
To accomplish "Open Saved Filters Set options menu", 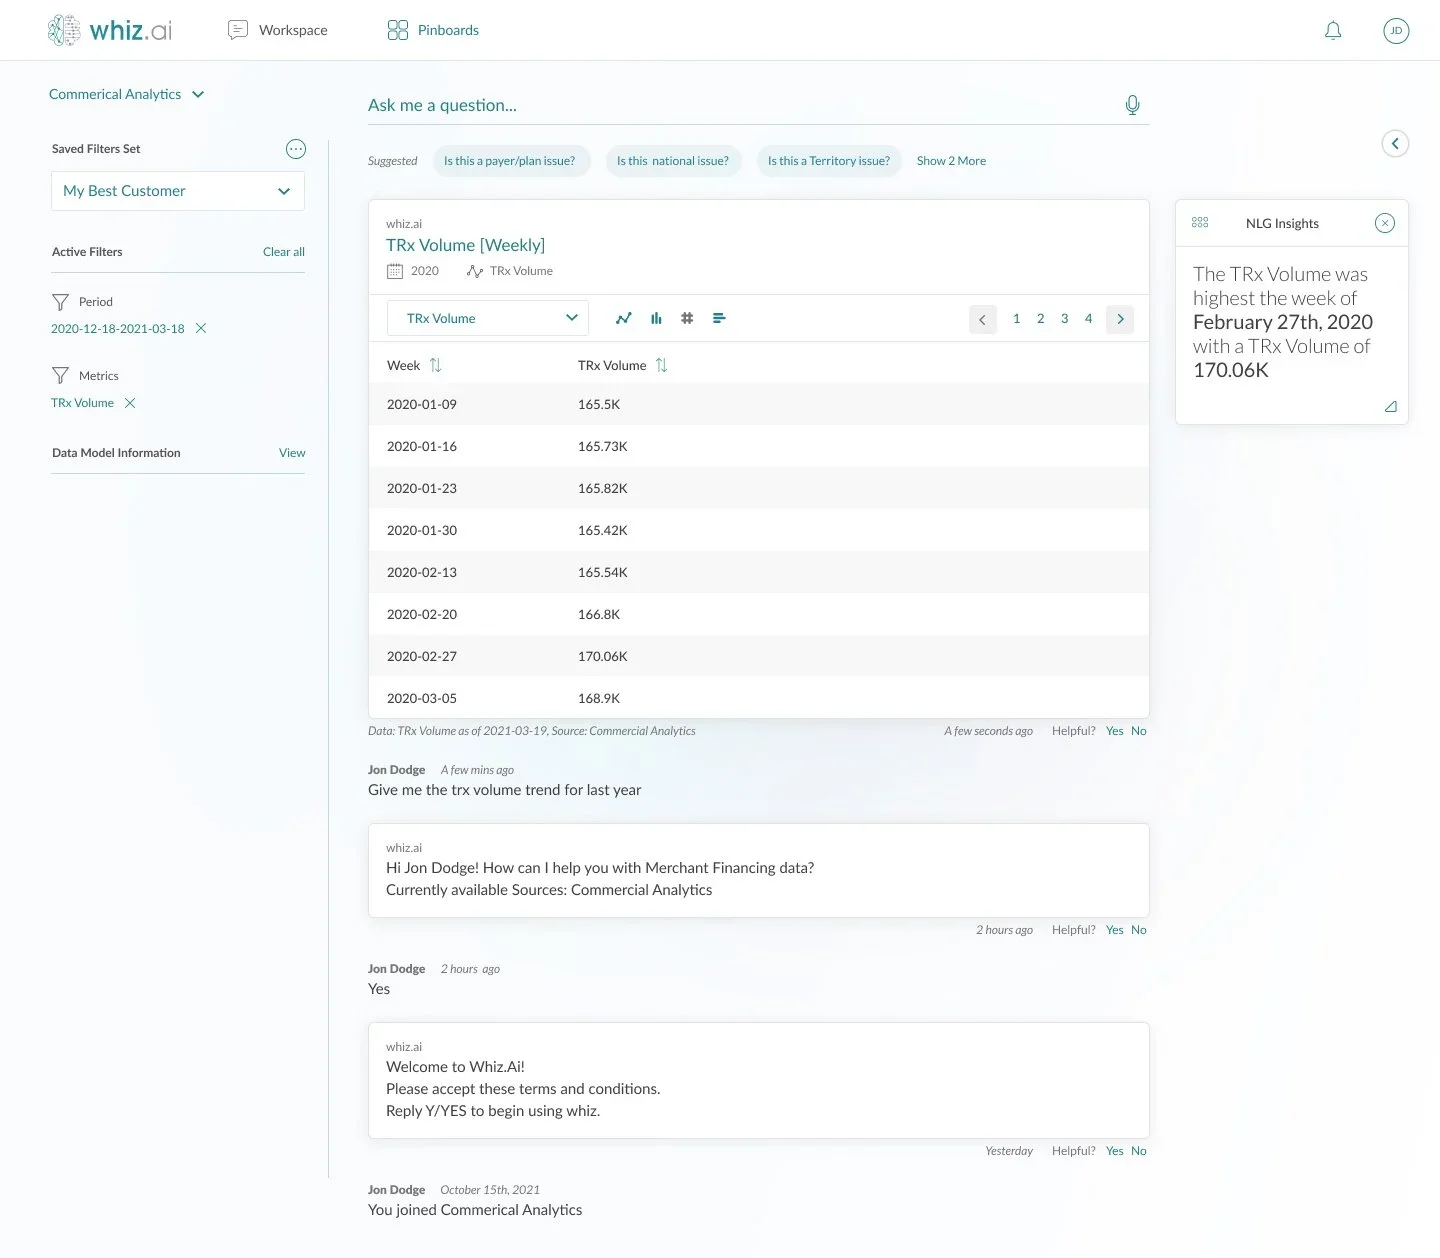I will pos(296,149).
